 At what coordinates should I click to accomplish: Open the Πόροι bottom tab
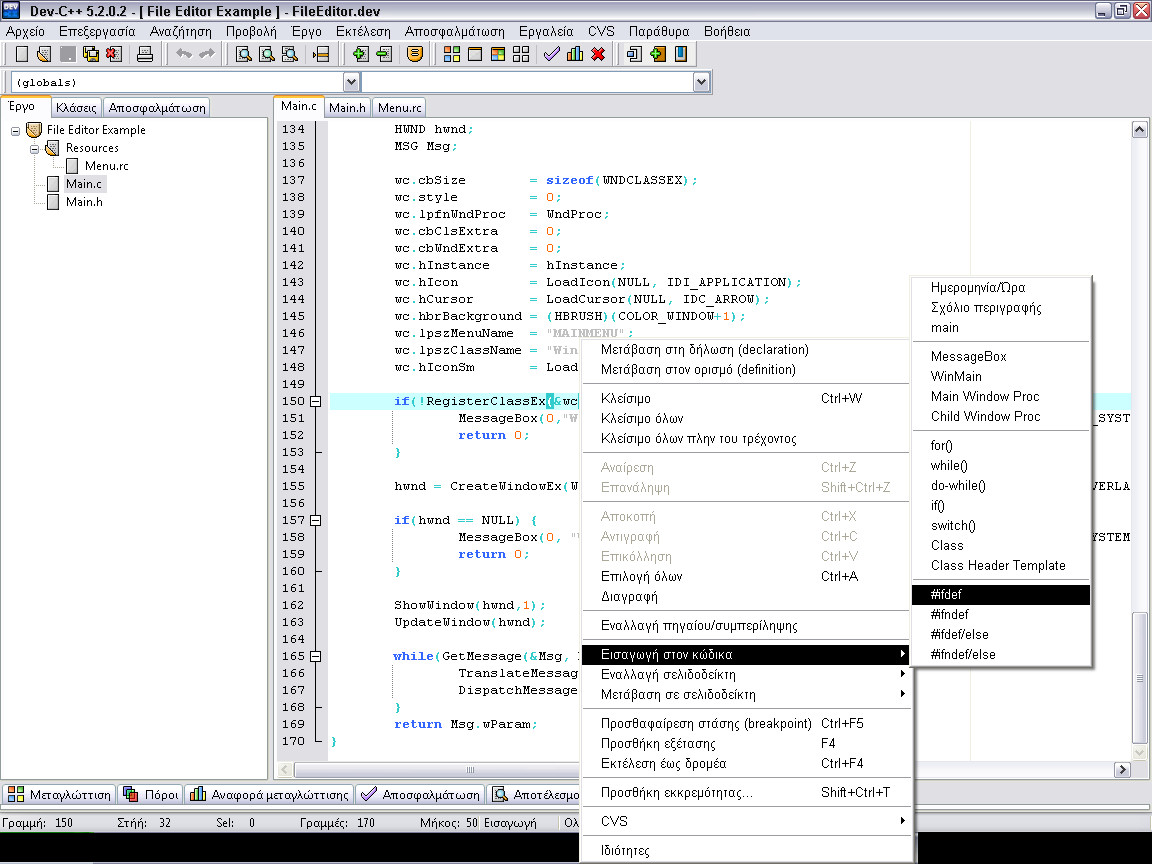151,794
